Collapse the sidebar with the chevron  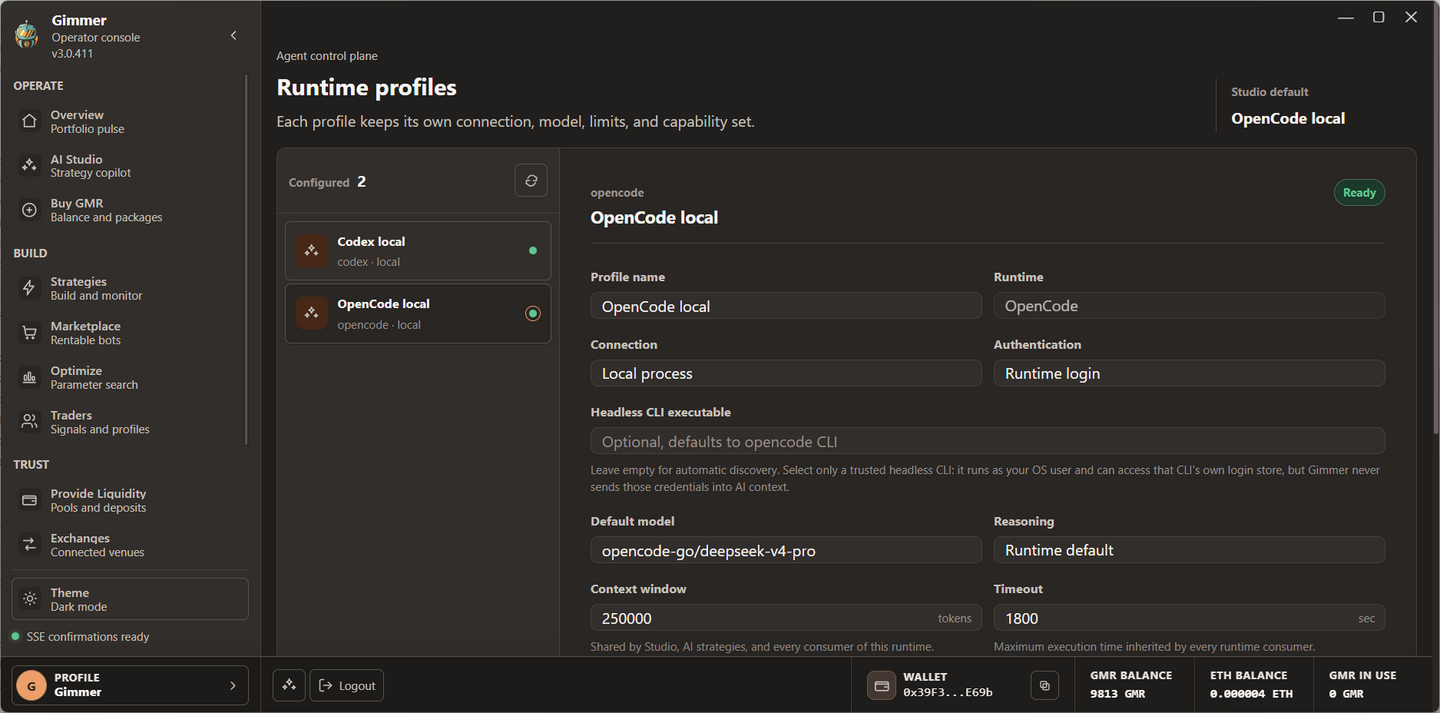tap(234, 36)
